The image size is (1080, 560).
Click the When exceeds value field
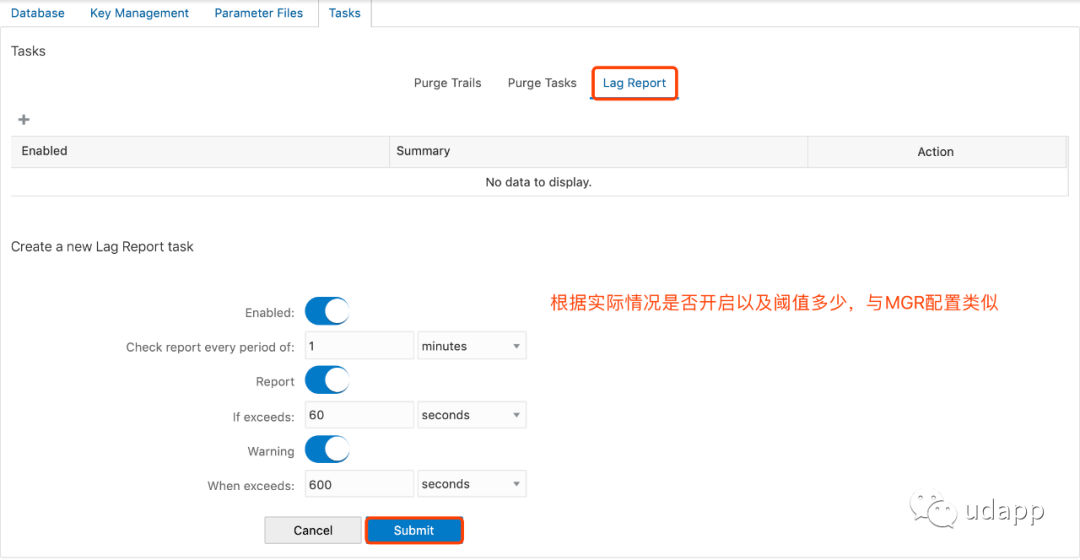tap(359, 484)
